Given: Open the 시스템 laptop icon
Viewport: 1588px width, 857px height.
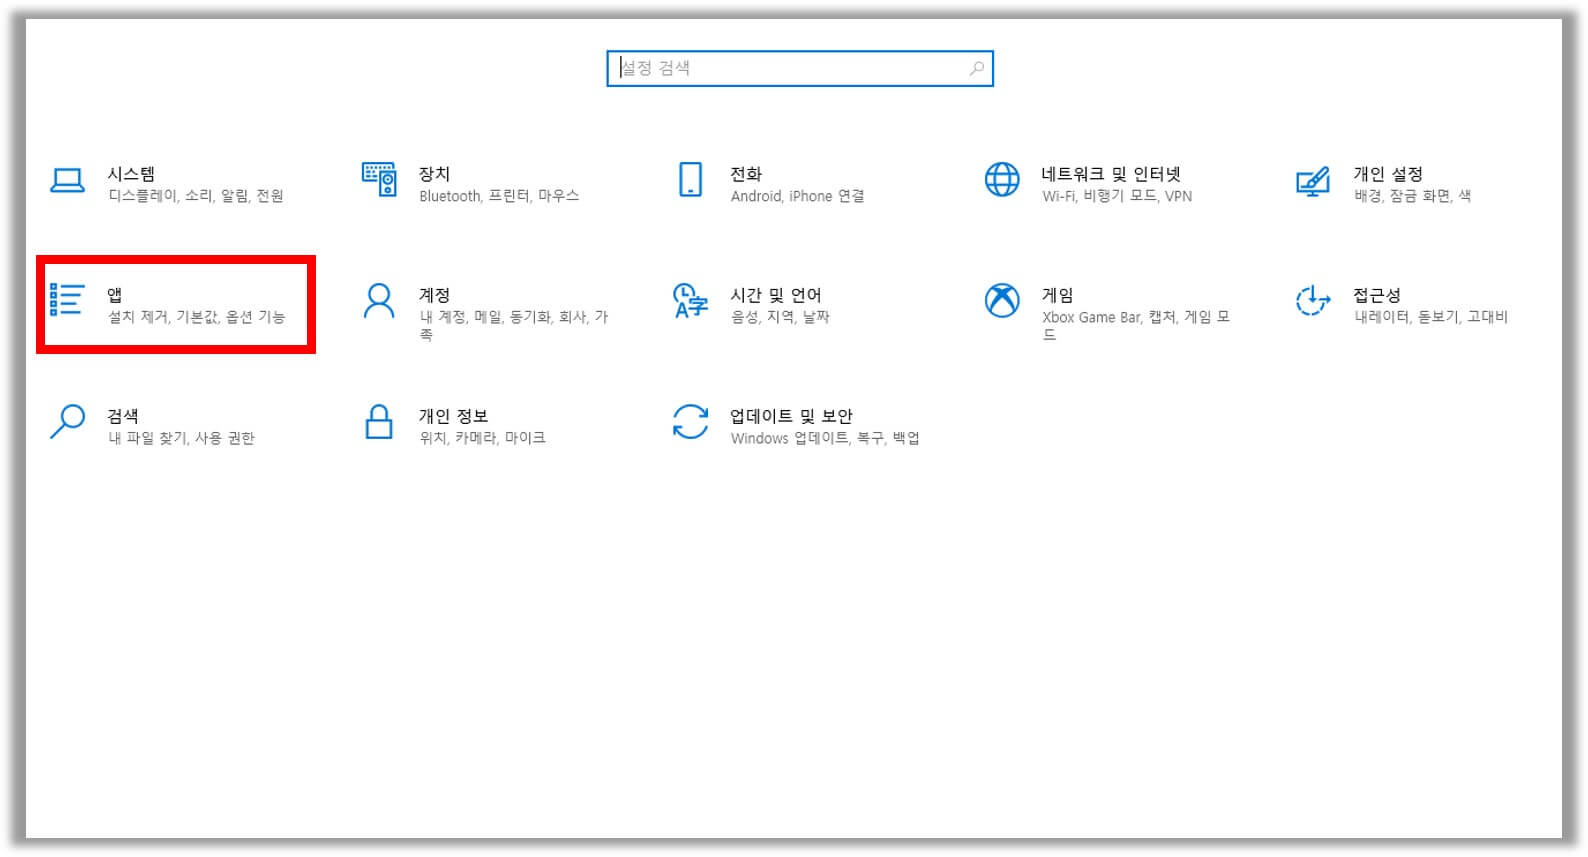Looking at the screenshot, I should tap(67, 180).
